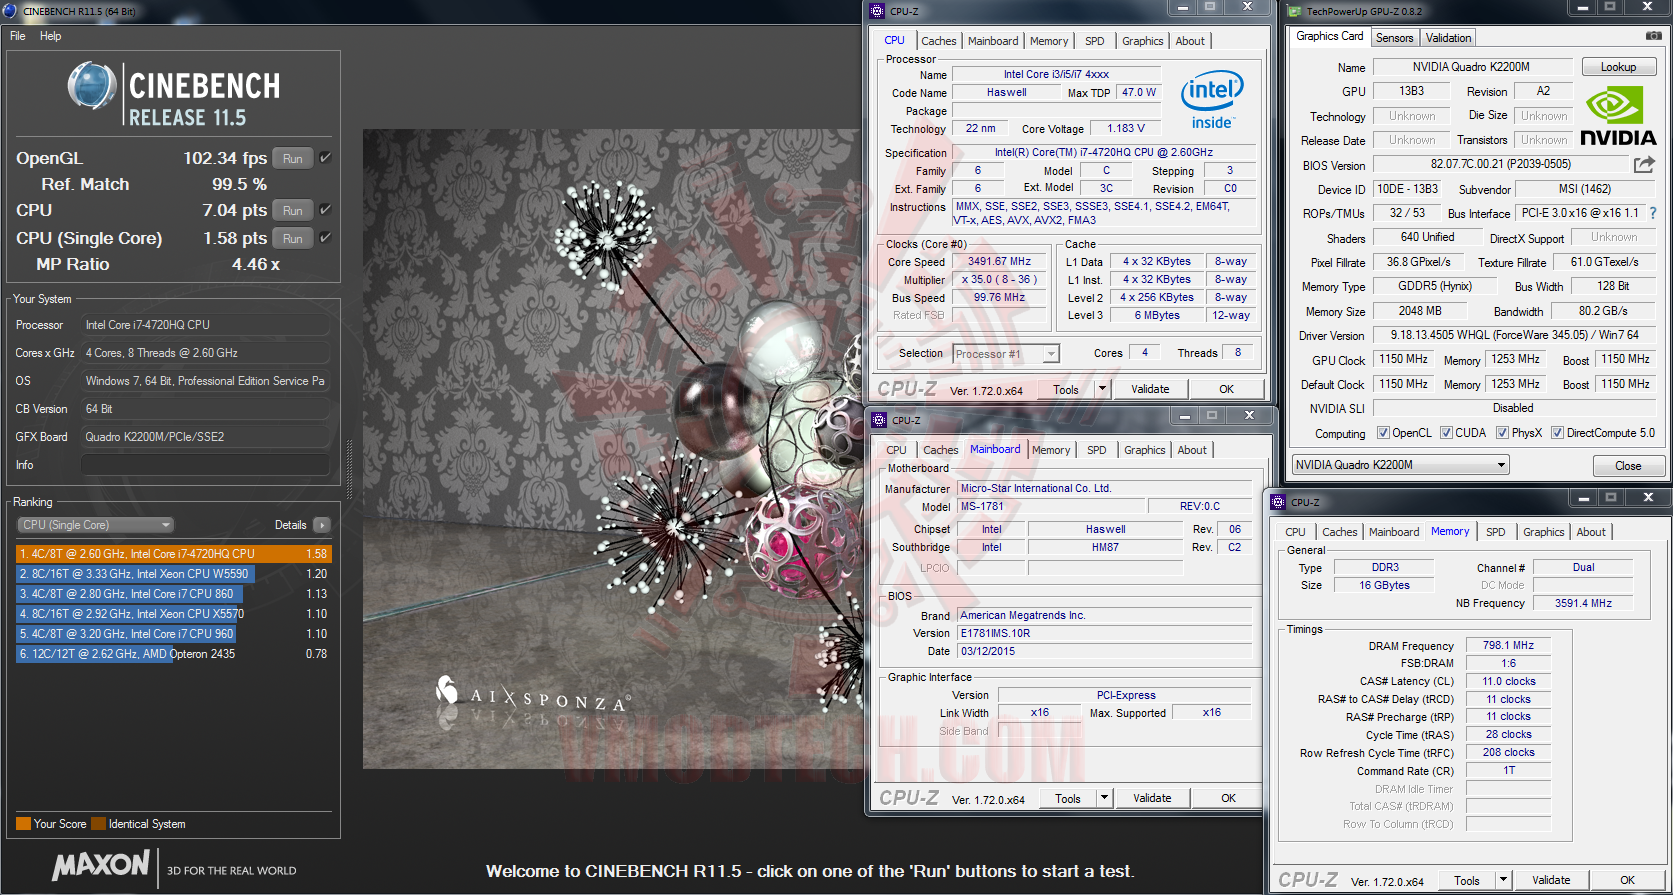Click the BIOS export icon in GPU-Z

coord(1644,164)
